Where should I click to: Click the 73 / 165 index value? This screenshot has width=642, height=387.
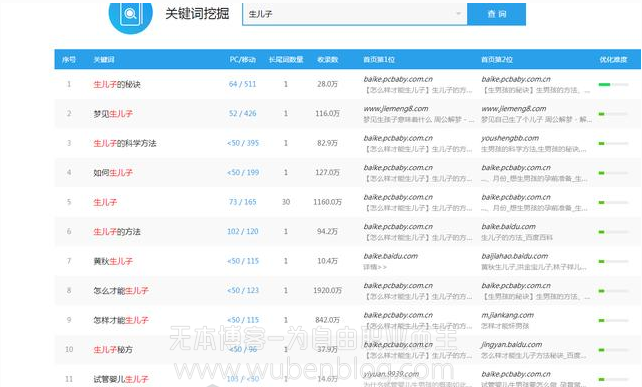click(x=242, y=202)
